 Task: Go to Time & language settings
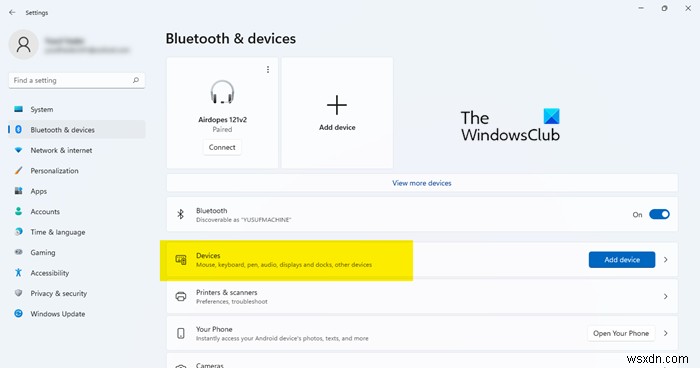coord(77,232)
